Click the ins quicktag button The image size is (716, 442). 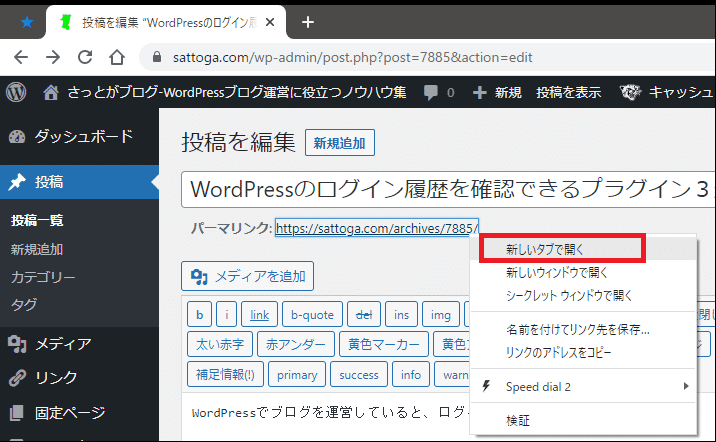point(401,315)
